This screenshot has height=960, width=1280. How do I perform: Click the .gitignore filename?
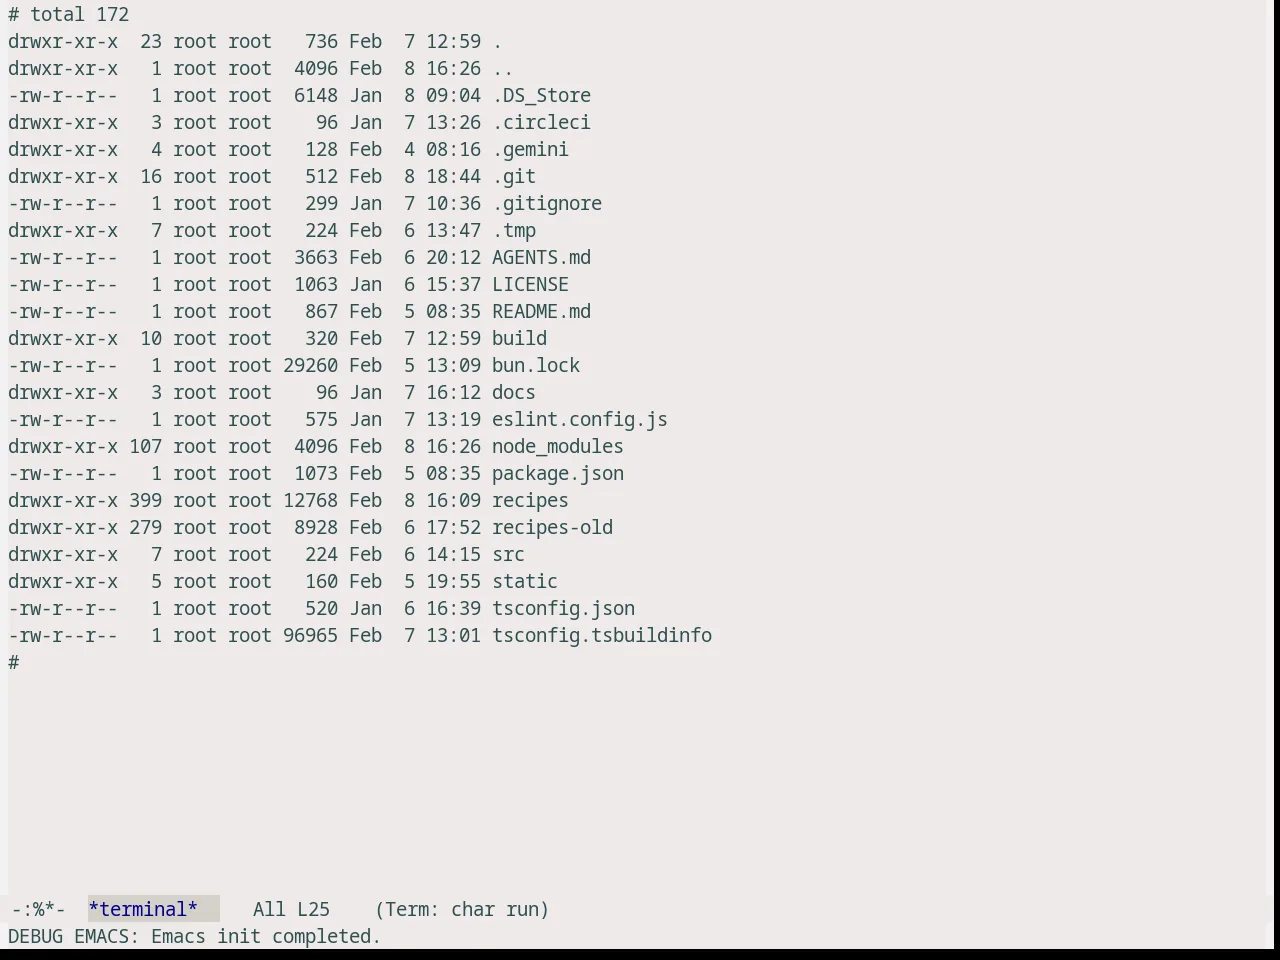point(547,204)
